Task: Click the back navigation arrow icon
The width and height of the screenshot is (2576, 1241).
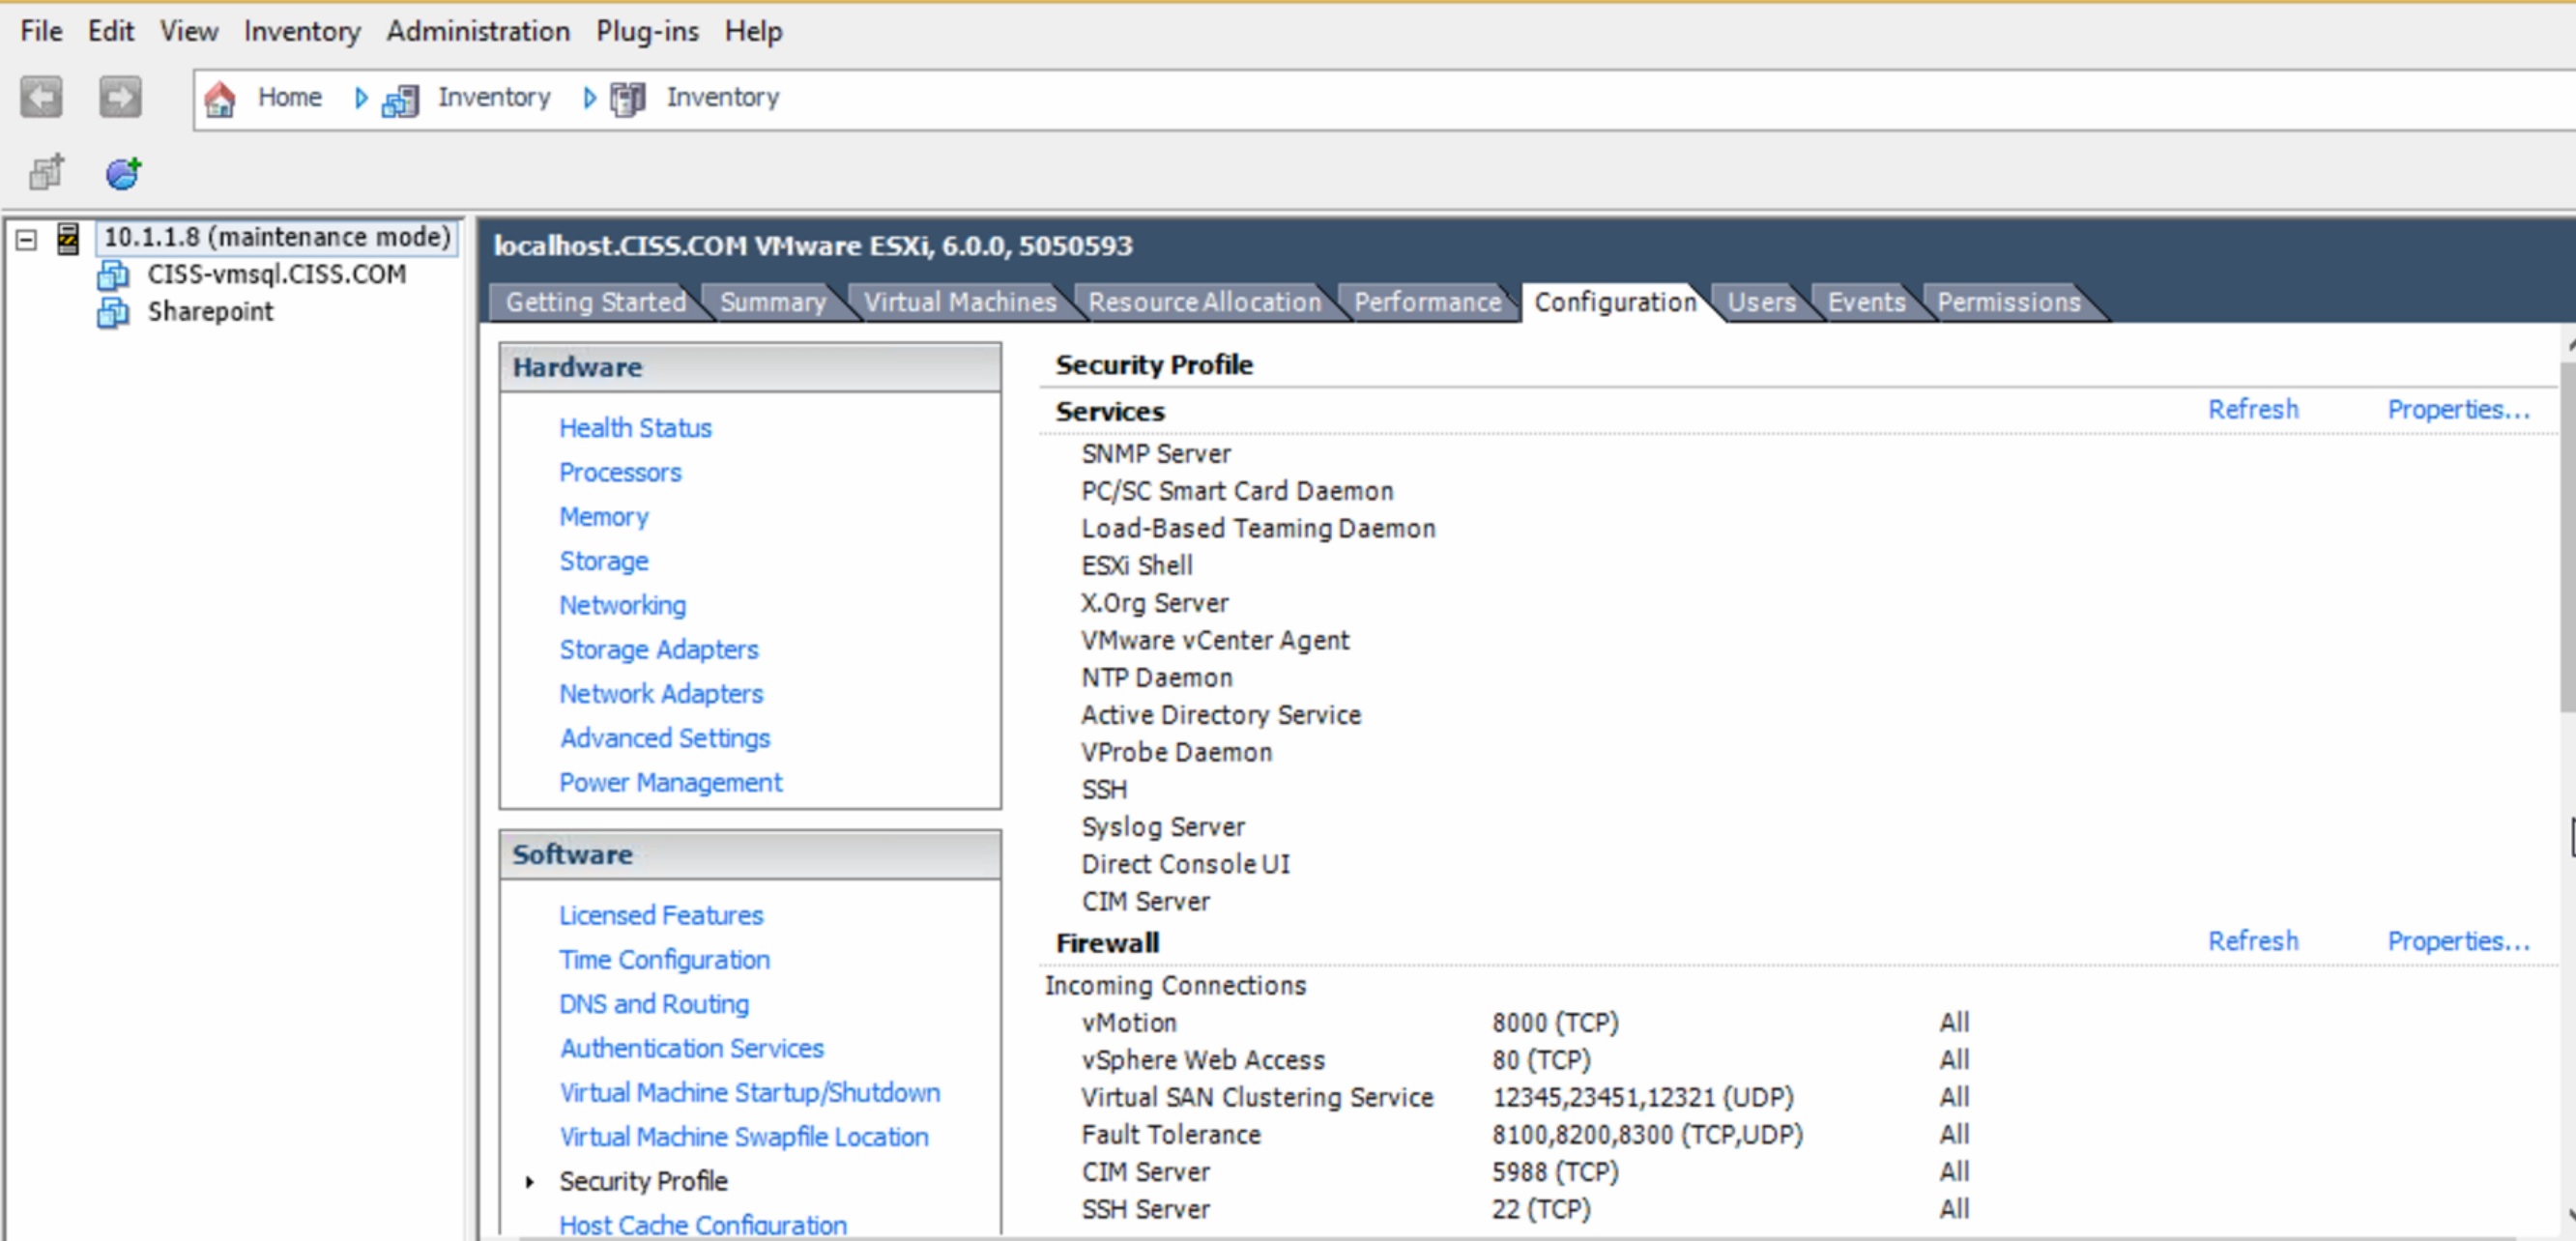Action: point(41,97)
